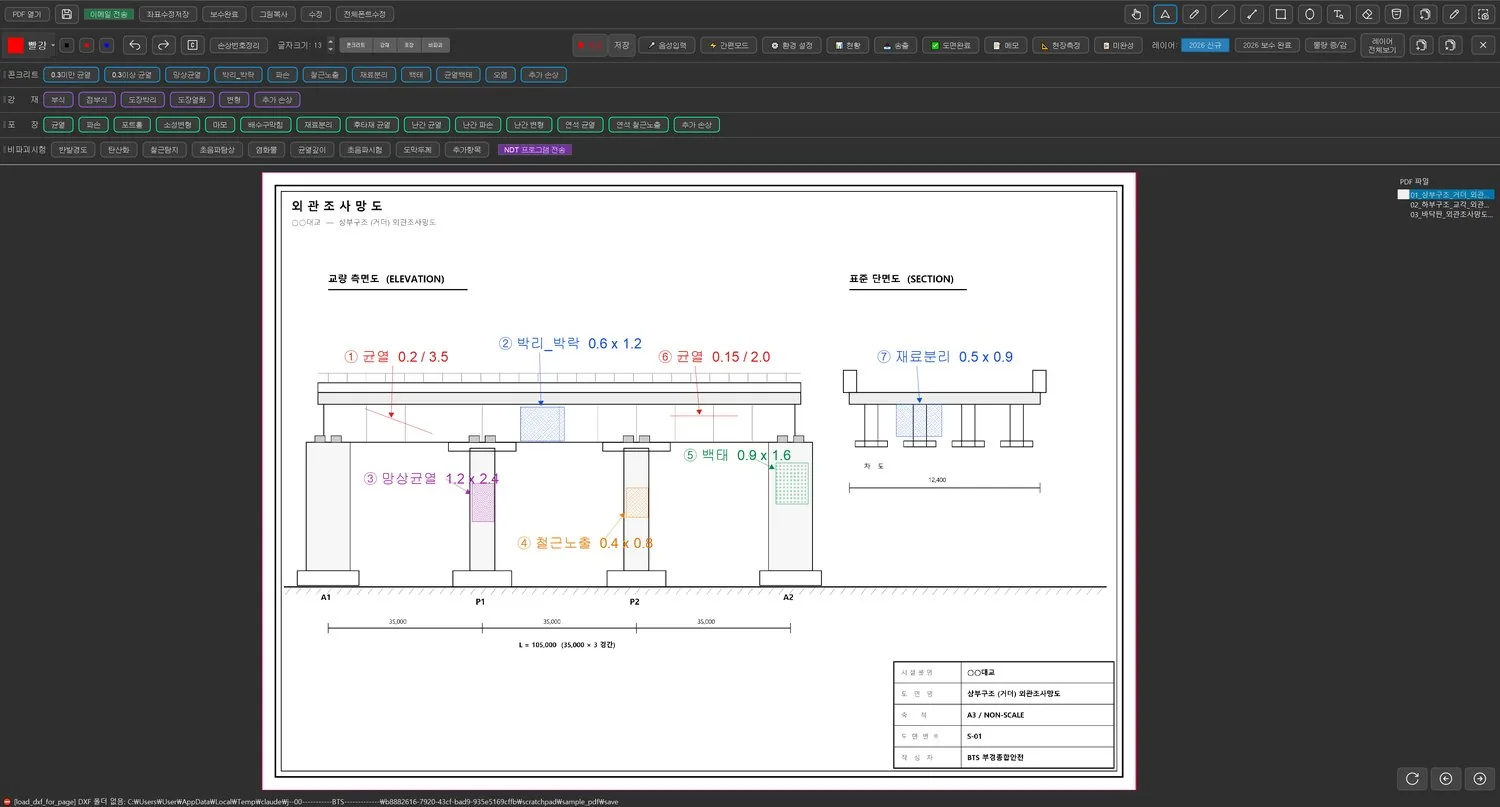Open the 빨강 color dropdown
Image resolution: width=1500 pixels, height=807 pixels.
click(x=28, y=45)
